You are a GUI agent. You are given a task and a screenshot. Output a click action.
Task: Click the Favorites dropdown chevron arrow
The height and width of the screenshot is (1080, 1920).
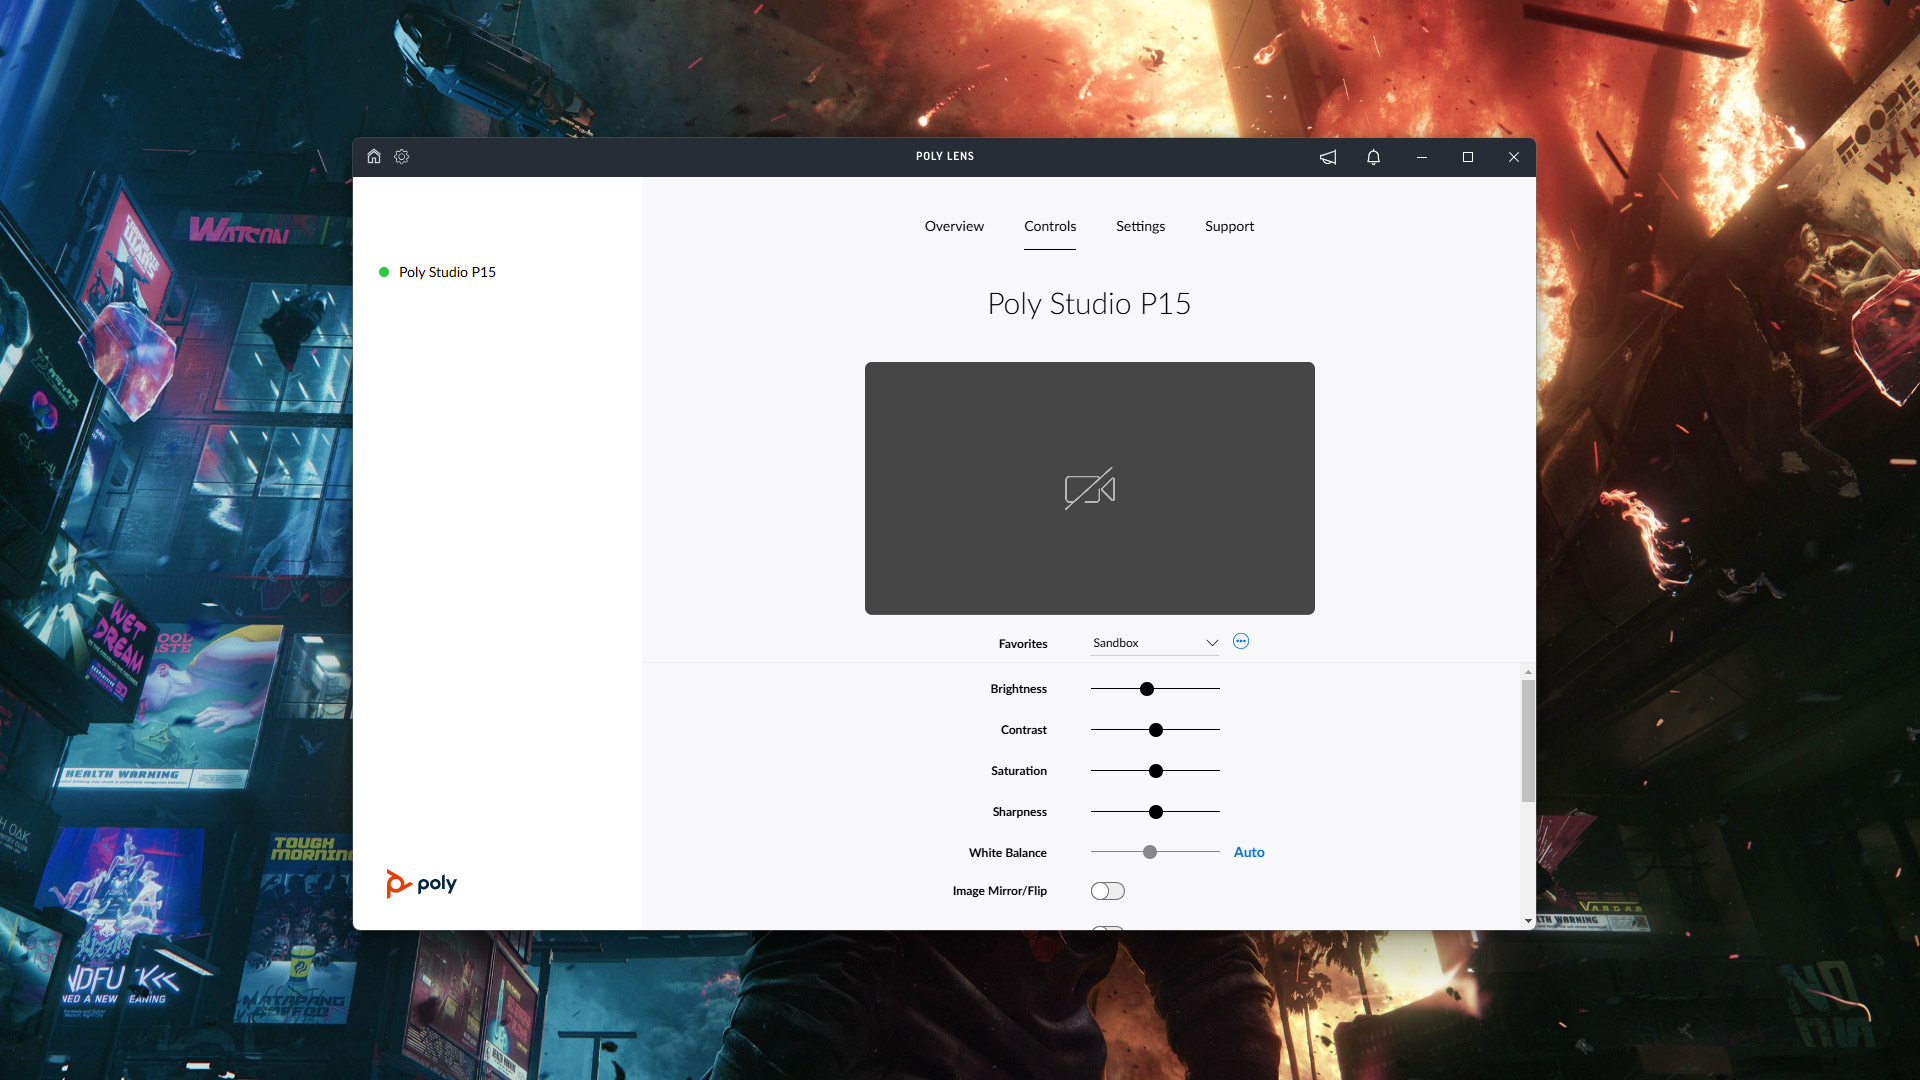pos(1212,643)
